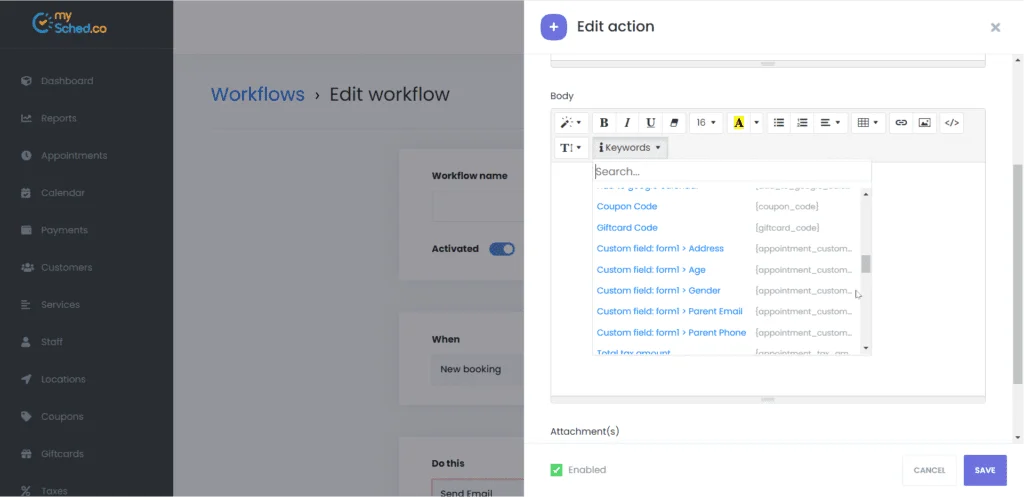
Task: Close the Edit action panel
Action: (x=995, y=27)
